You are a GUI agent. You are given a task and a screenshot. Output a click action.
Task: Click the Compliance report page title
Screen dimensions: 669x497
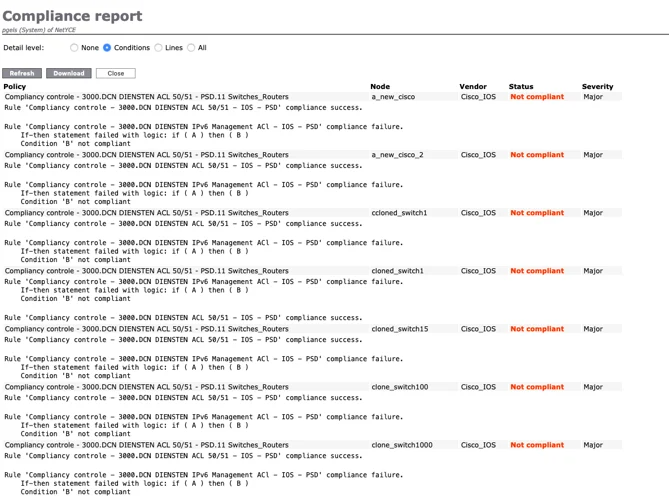pos(72,16)
